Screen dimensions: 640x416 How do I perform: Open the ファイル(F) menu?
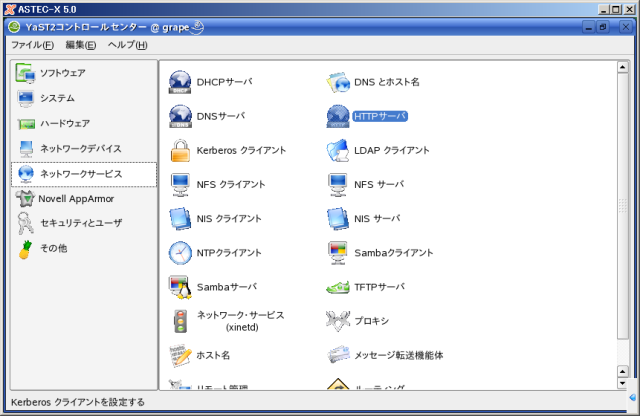[x=32, y=45]
